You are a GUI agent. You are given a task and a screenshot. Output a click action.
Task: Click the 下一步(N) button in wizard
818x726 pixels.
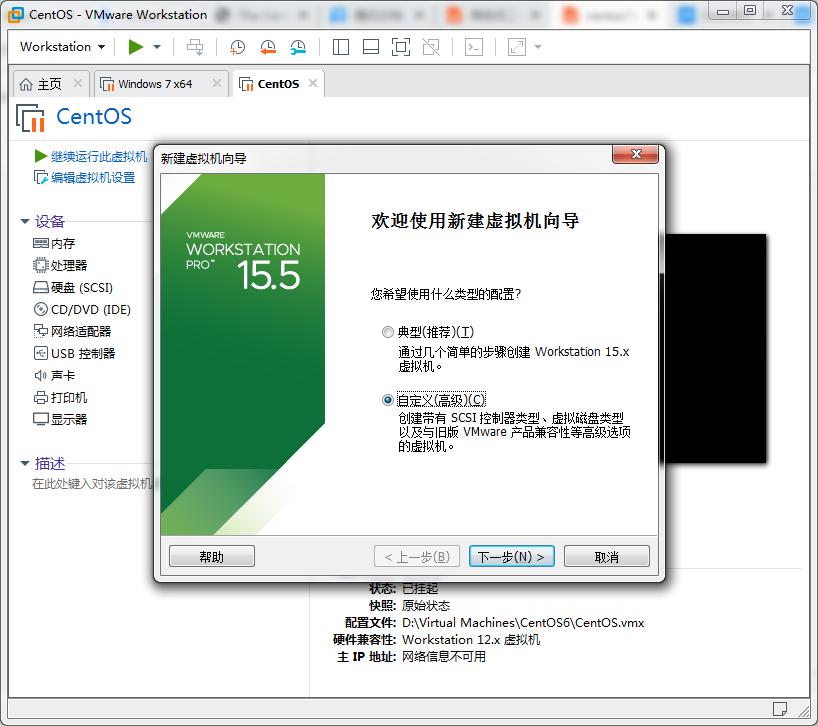[x=511, y=556]
